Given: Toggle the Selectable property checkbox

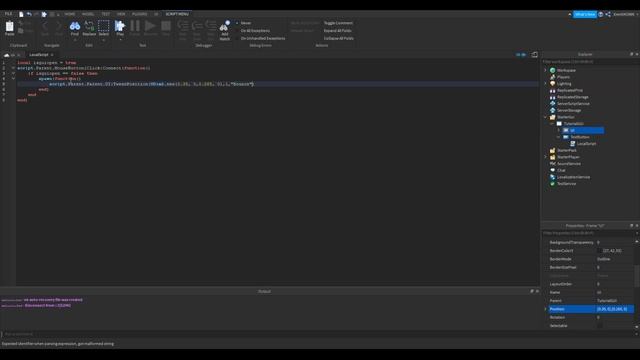Looking at the screenshot, I should tap(600, 326).
